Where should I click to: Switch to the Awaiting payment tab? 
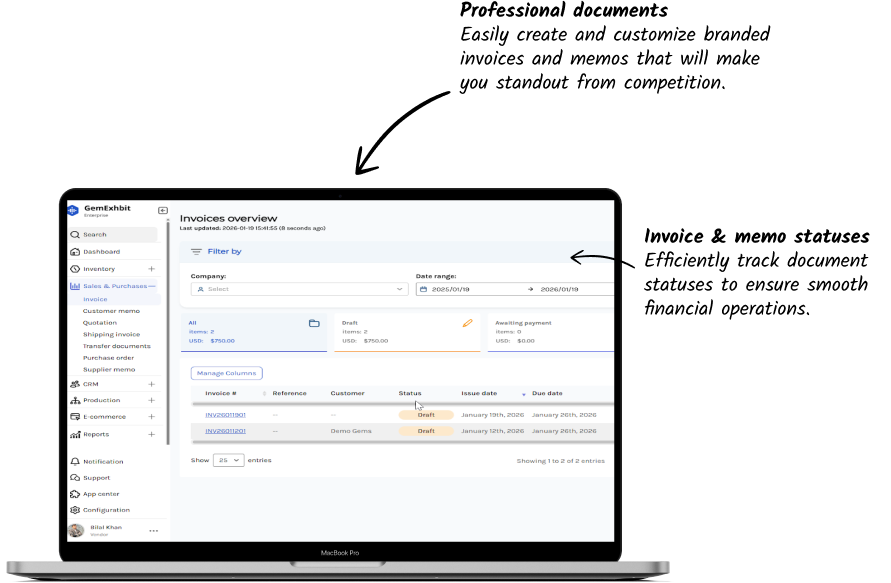550,332
